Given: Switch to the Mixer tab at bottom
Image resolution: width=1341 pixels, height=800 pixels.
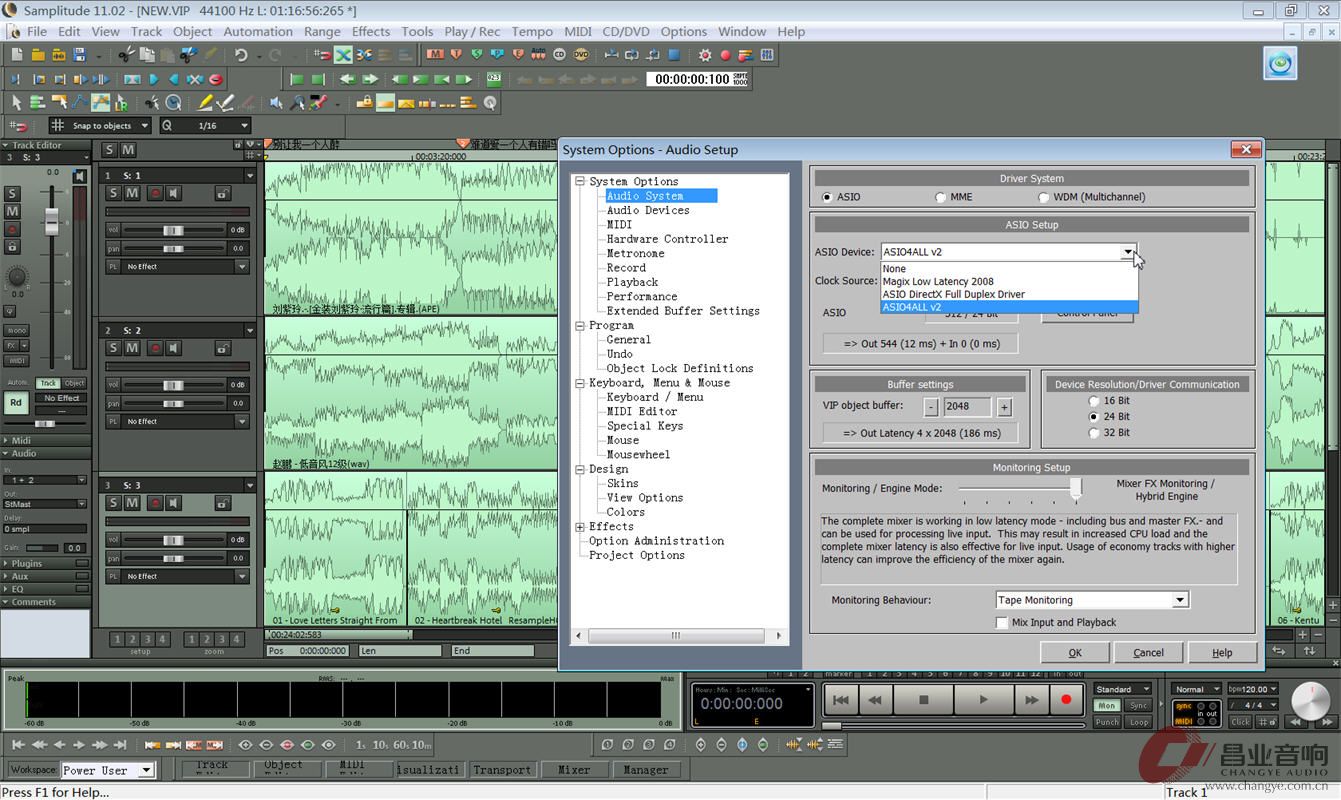Looking at the screenshot, I should pyautogui.click(x=574, y=770).
